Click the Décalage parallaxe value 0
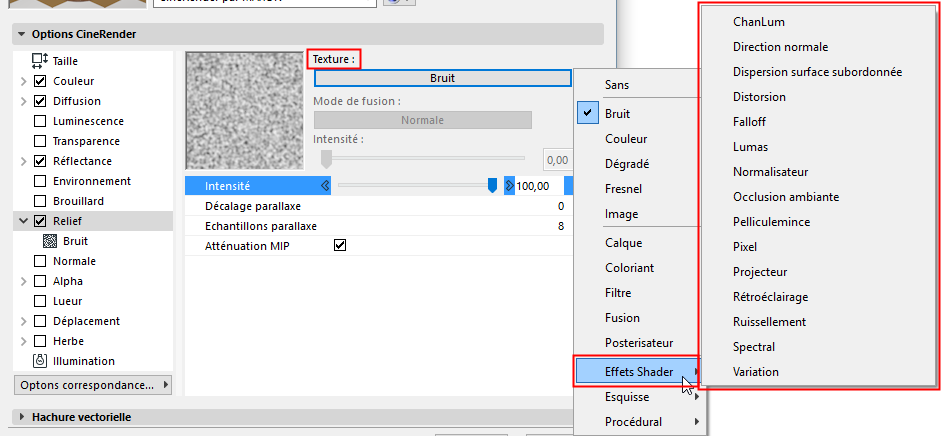941x436 pixels. click(561, 206)
